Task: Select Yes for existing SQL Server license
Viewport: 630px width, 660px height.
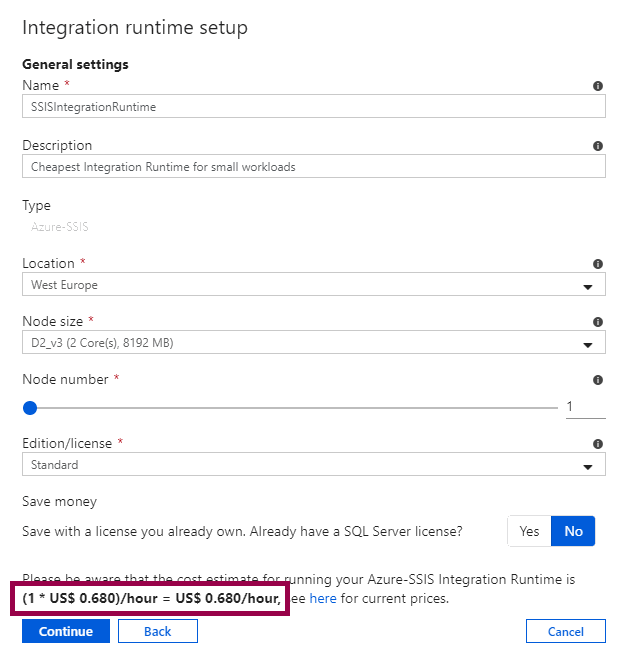Action: click(529, 531)
